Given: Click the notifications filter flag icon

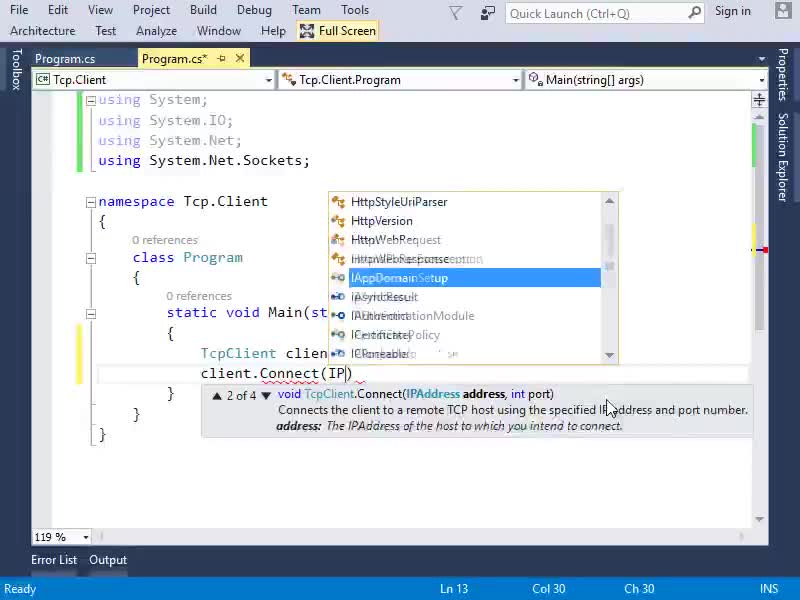Looking at the screenshot, I should coord(455,13).
